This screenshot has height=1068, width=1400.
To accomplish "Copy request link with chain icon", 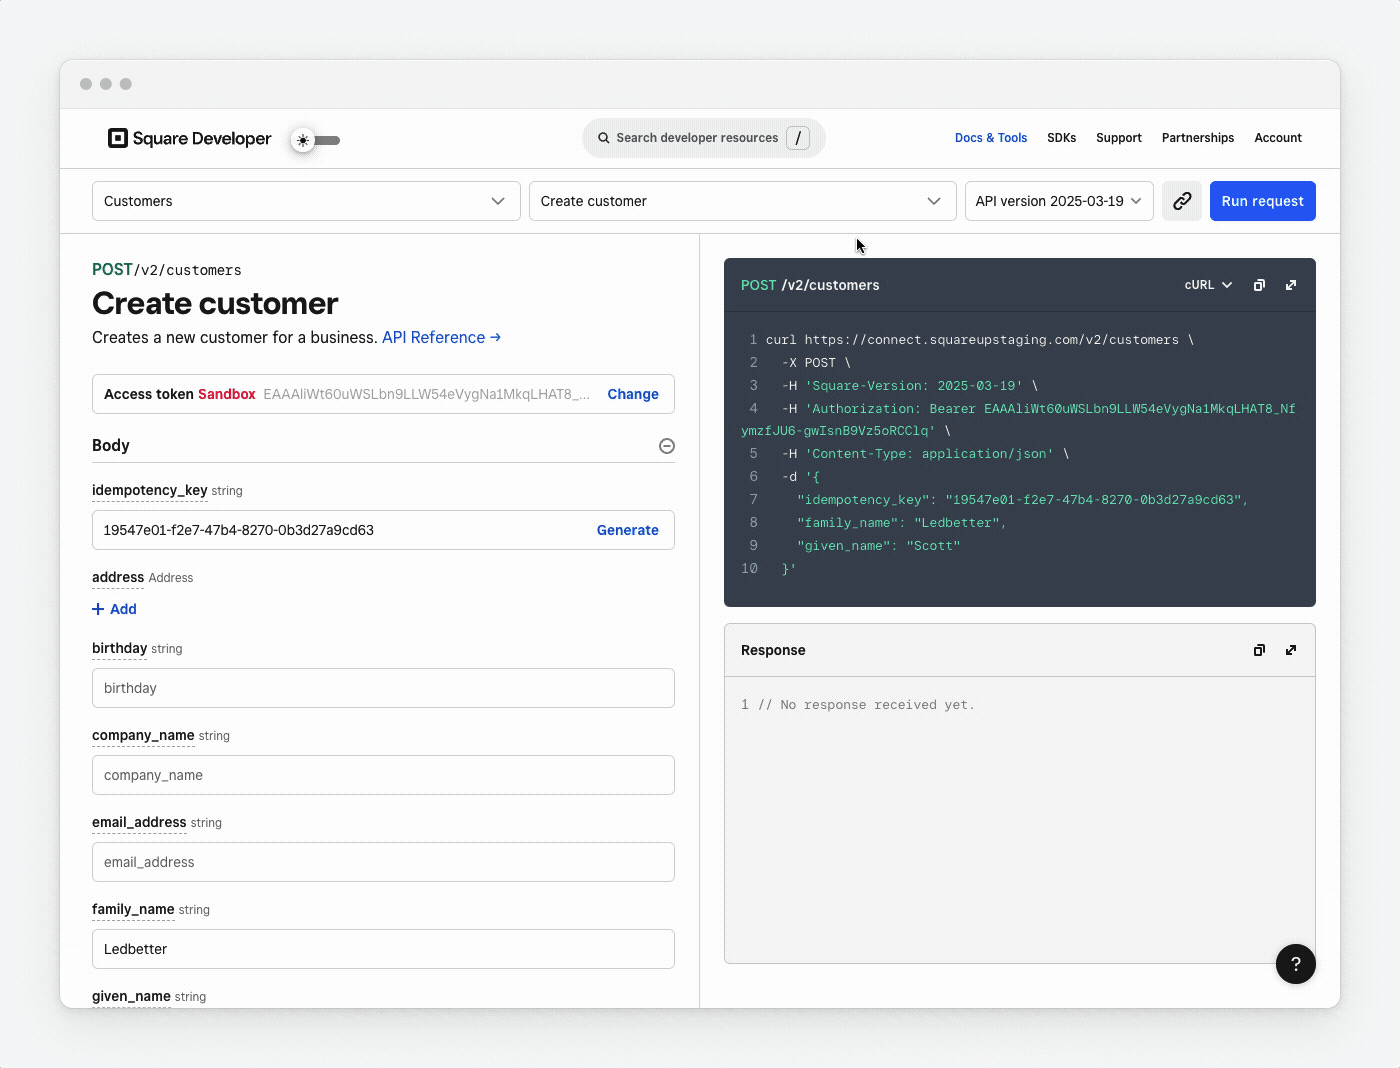I will click(x=1182, y=201).
